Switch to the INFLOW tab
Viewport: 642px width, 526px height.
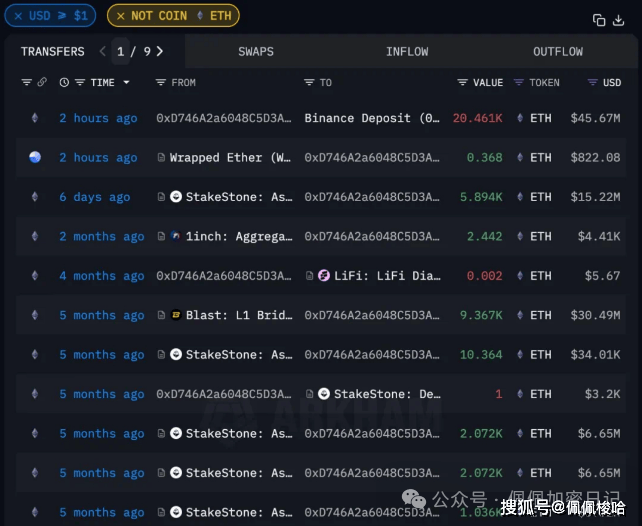(407, 52)
